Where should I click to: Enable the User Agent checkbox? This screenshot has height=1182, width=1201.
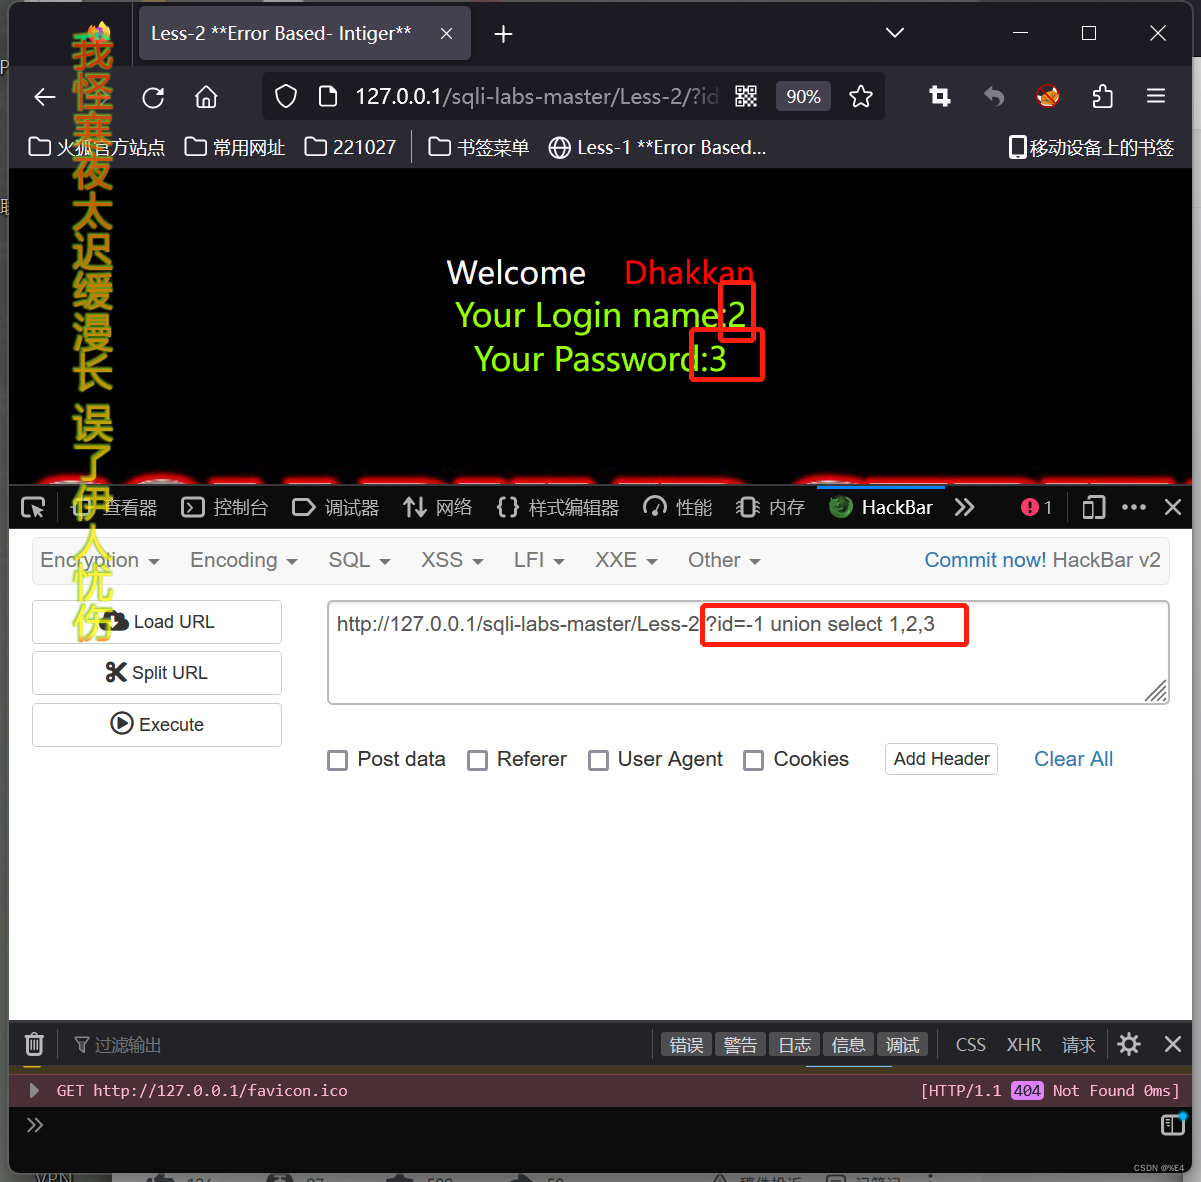(x=598, y=760)
